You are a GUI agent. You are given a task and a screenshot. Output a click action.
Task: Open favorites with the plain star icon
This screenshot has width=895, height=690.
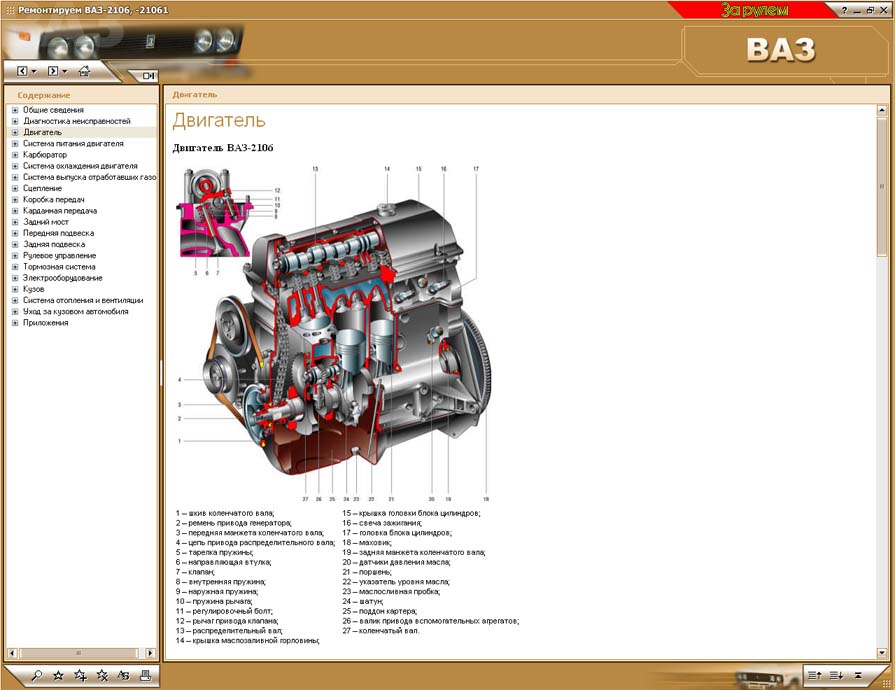click(58, 676)
